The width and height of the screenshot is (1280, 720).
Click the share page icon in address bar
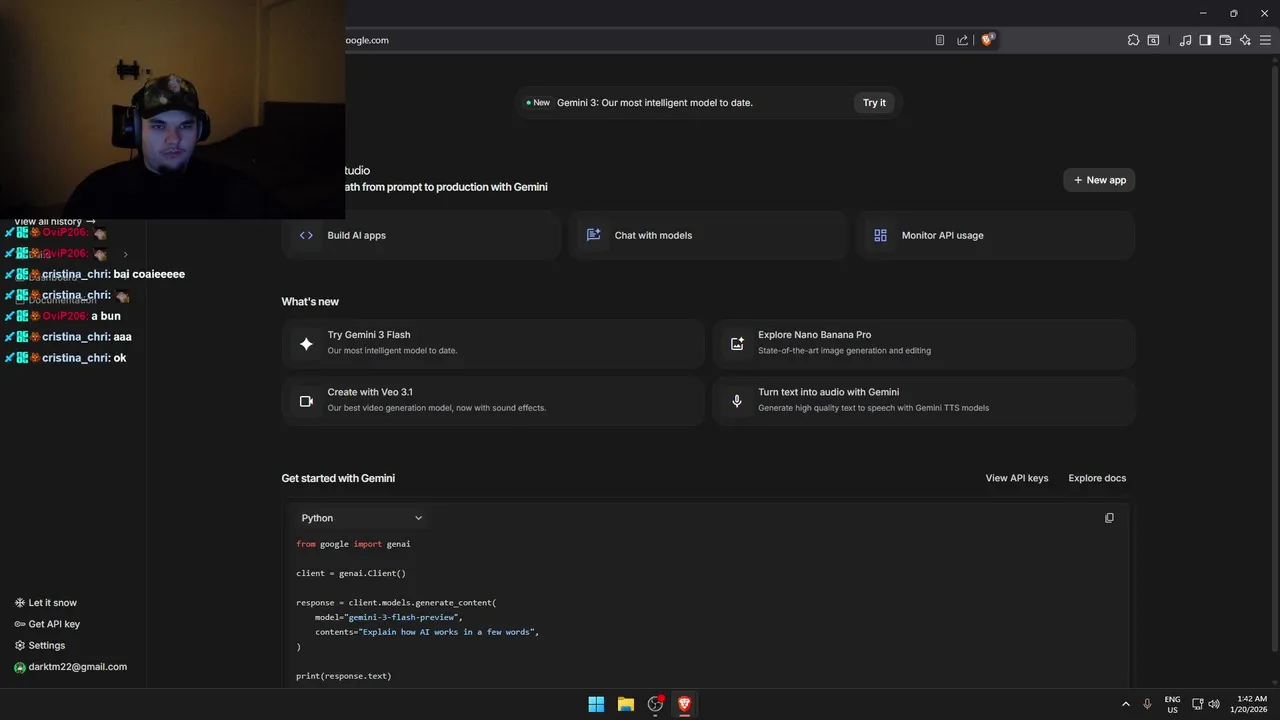(962, 40)
